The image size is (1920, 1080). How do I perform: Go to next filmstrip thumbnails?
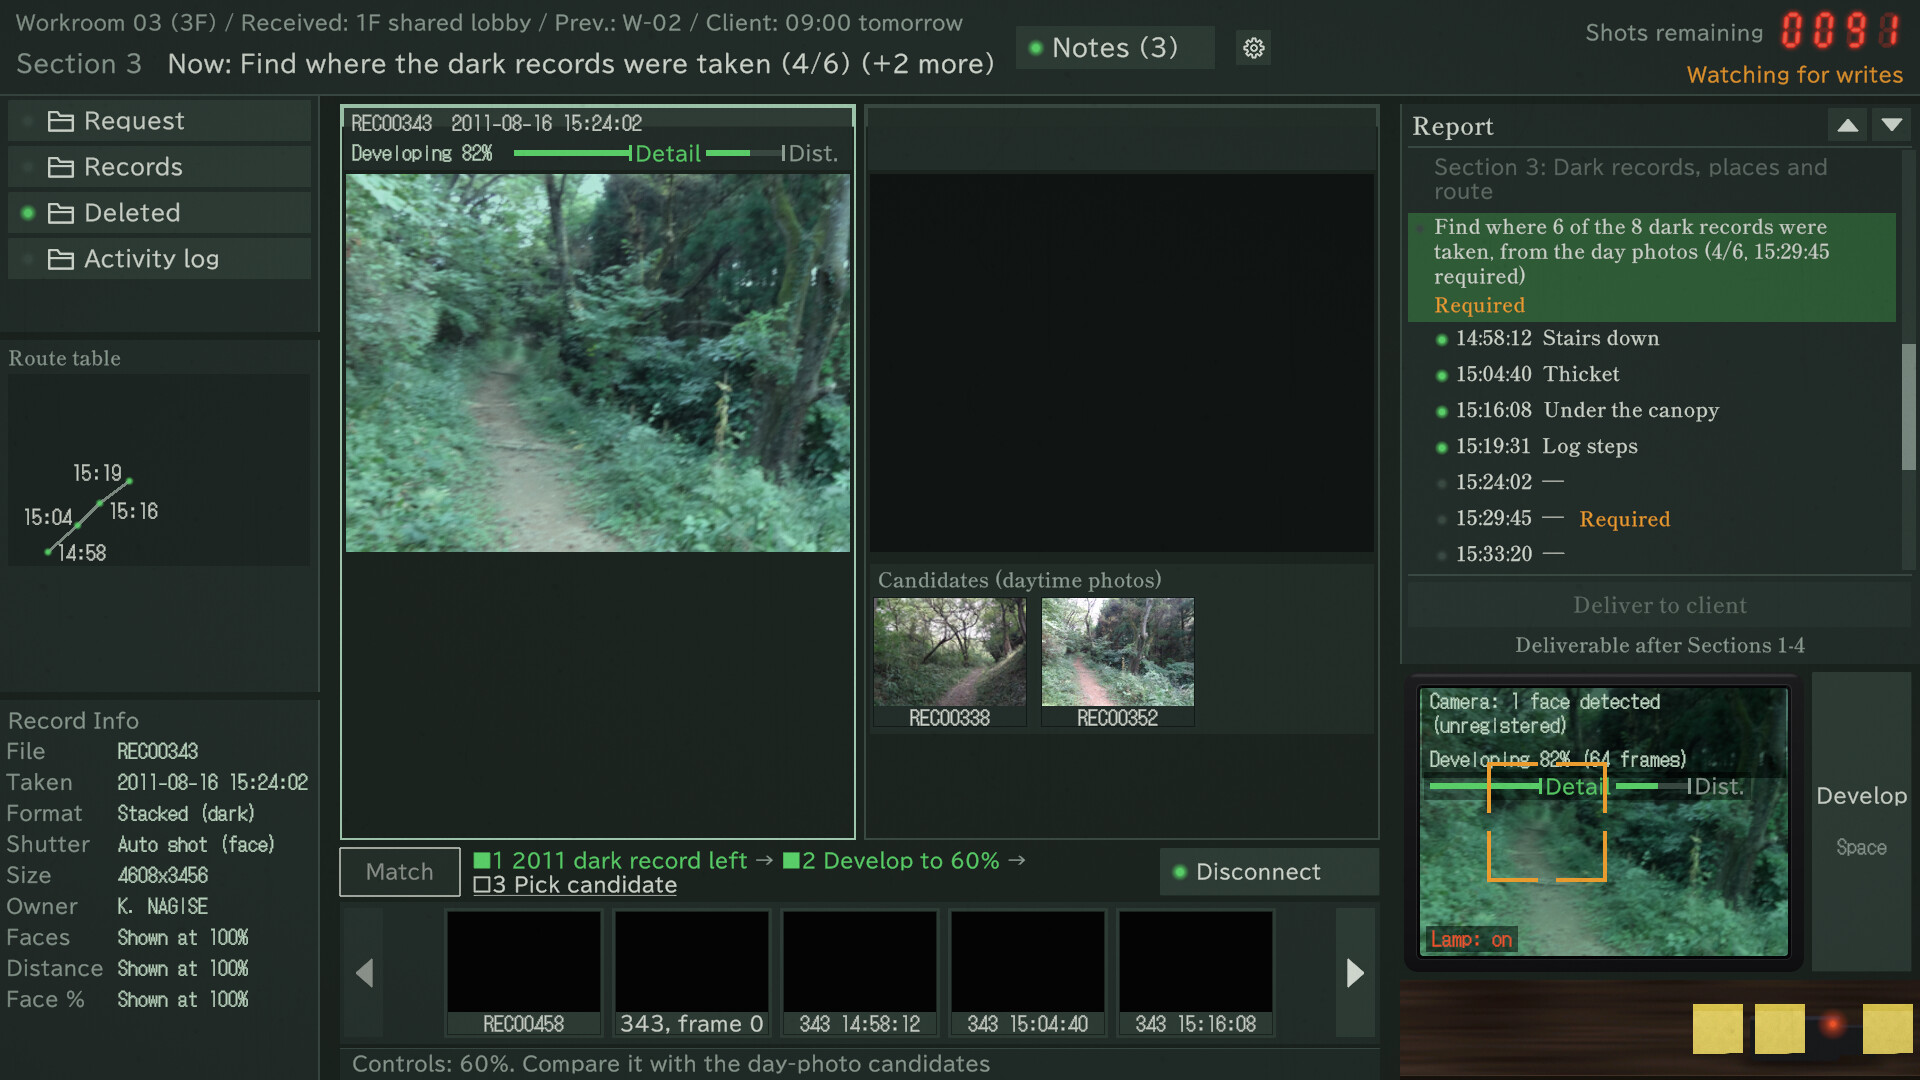point(1355,972)
